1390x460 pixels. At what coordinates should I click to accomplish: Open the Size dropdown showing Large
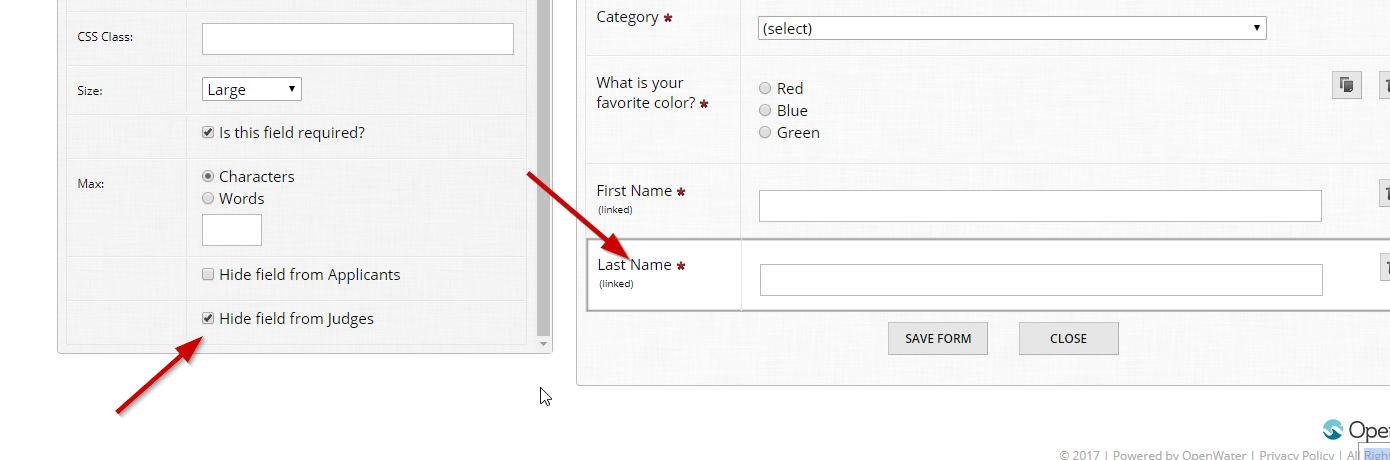point(252,89)
